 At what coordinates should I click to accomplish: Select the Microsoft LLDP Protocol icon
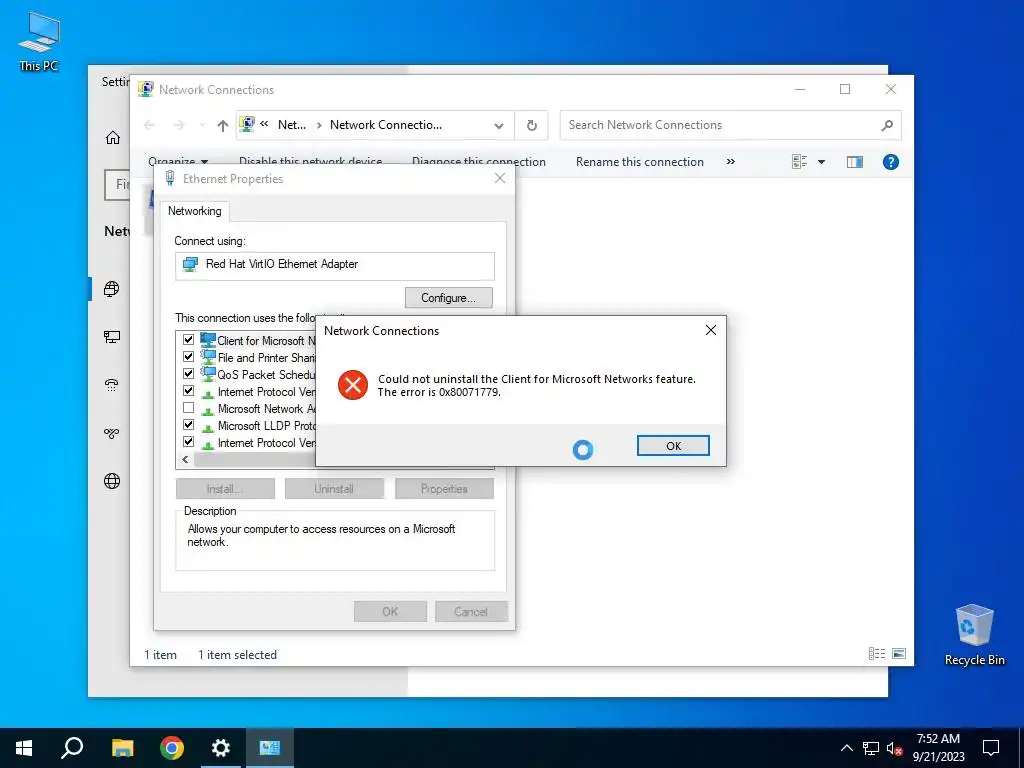point(208,426)
